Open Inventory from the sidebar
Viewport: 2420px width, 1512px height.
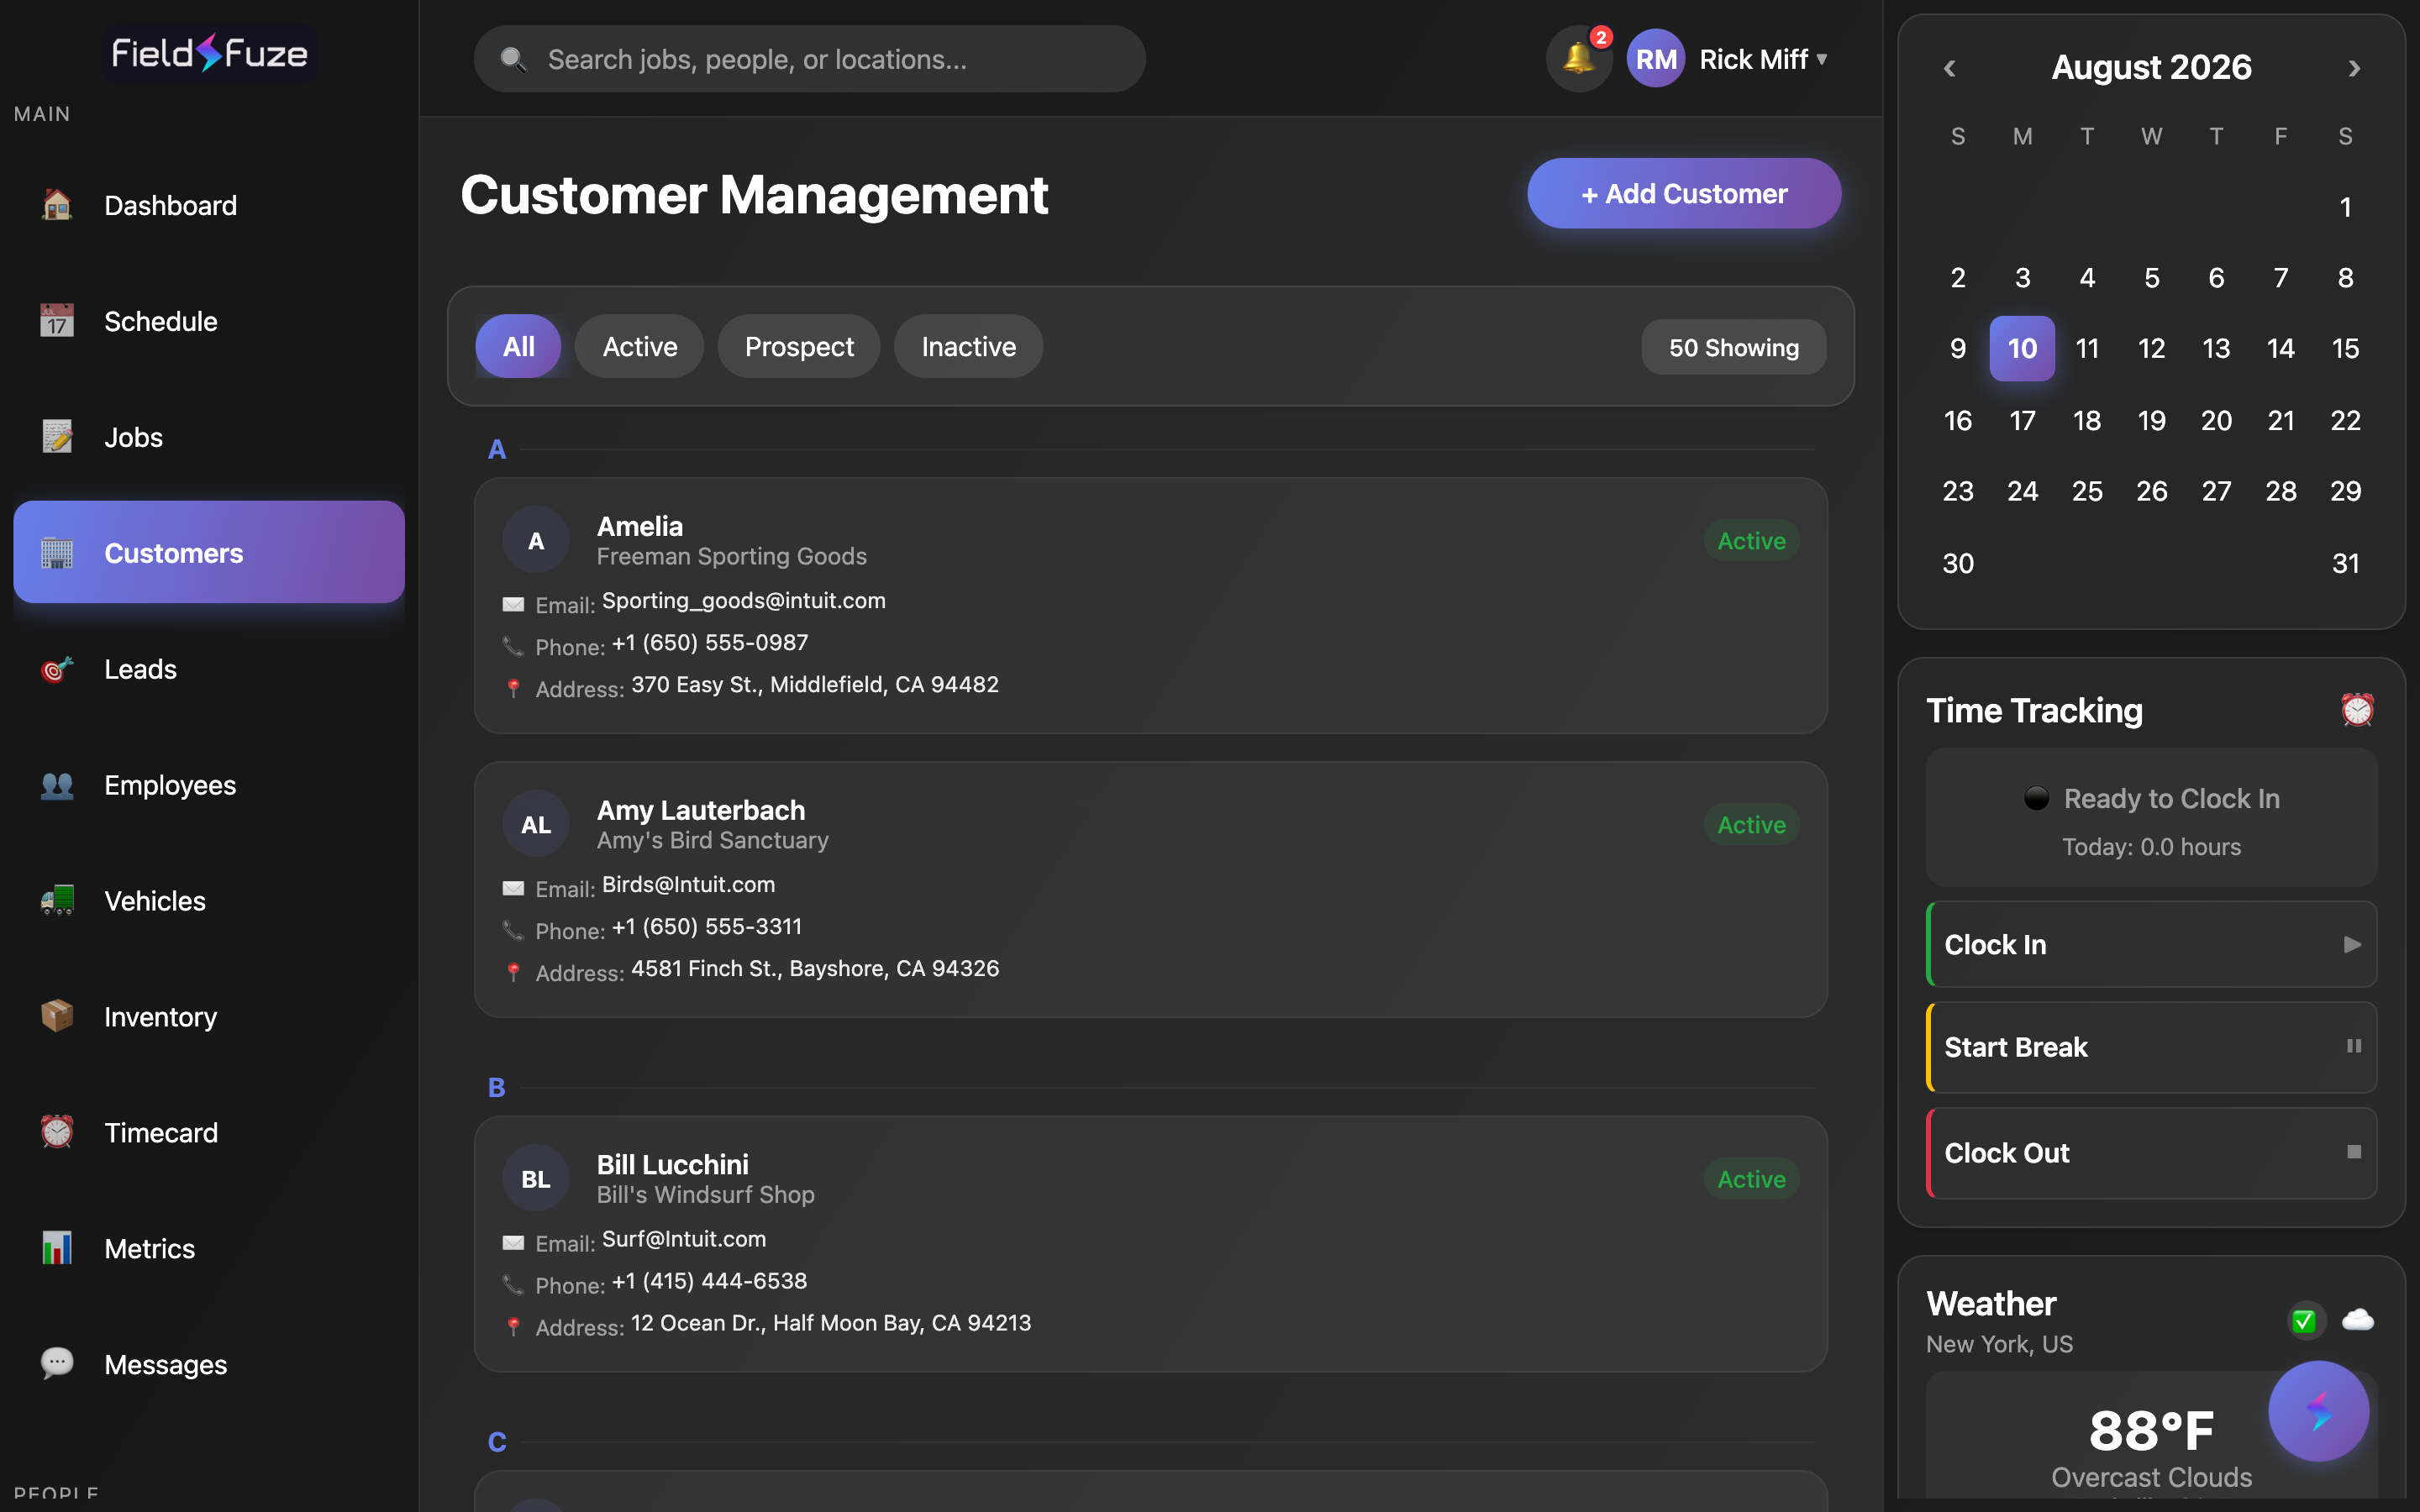[209, 1017]
